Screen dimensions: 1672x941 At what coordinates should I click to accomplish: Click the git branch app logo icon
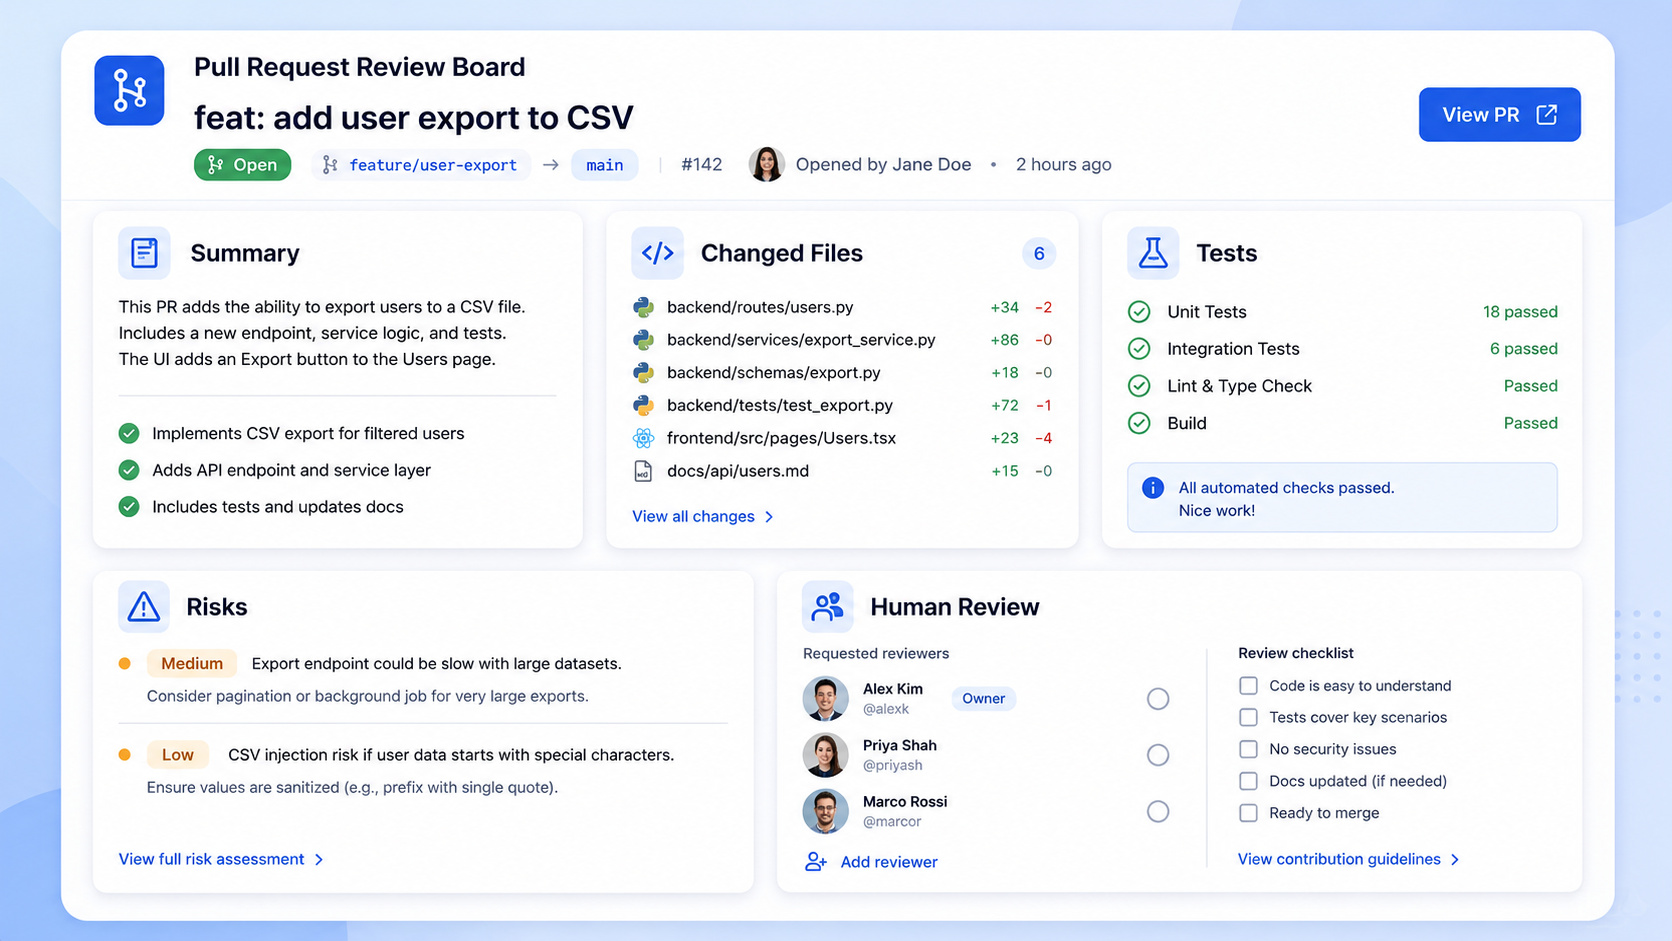click(129, 90)
